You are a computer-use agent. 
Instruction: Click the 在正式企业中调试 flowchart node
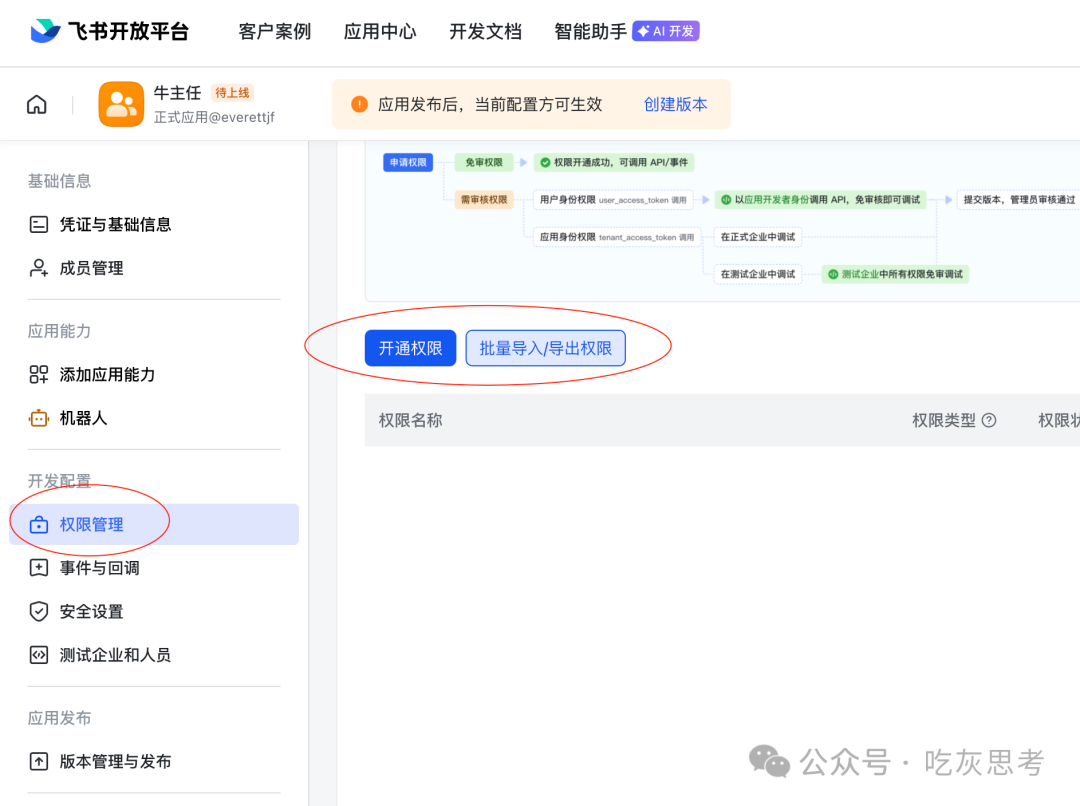click(x=758, y=237)
